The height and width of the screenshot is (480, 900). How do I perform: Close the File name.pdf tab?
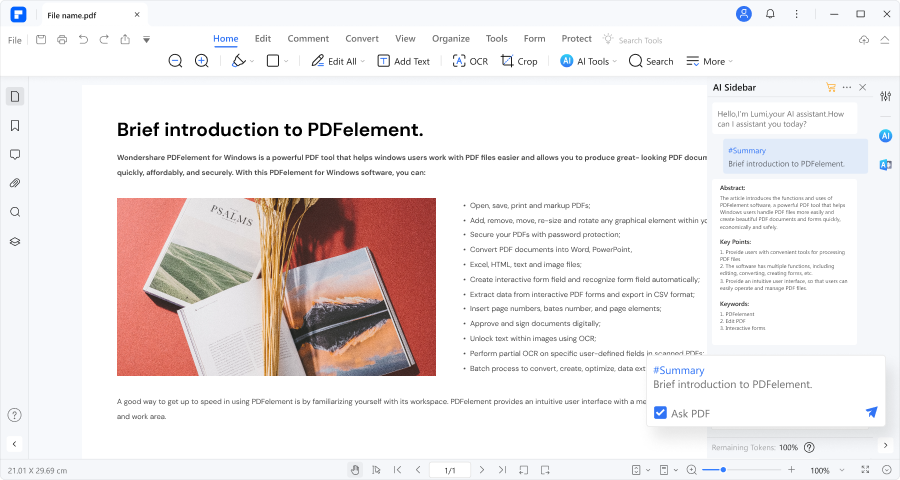tap(137, 14)
